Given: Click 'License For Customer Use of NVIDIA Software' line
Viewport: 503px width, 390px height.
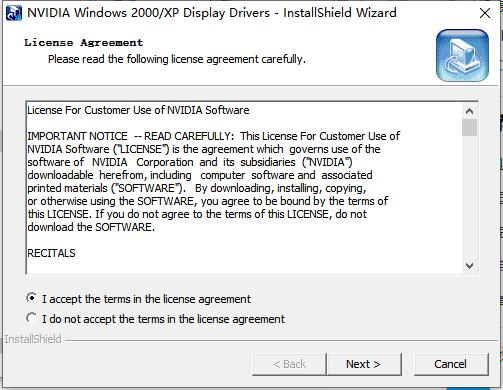Looking at the screenshot, I should click(x=138, y=110).
